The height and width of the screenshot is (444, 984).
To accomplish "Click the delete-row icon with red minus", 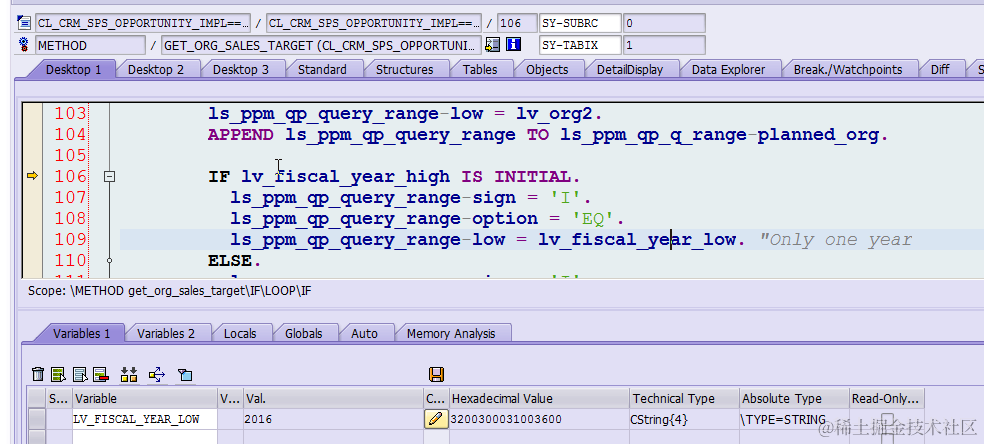I will click(x=101, y=374).
